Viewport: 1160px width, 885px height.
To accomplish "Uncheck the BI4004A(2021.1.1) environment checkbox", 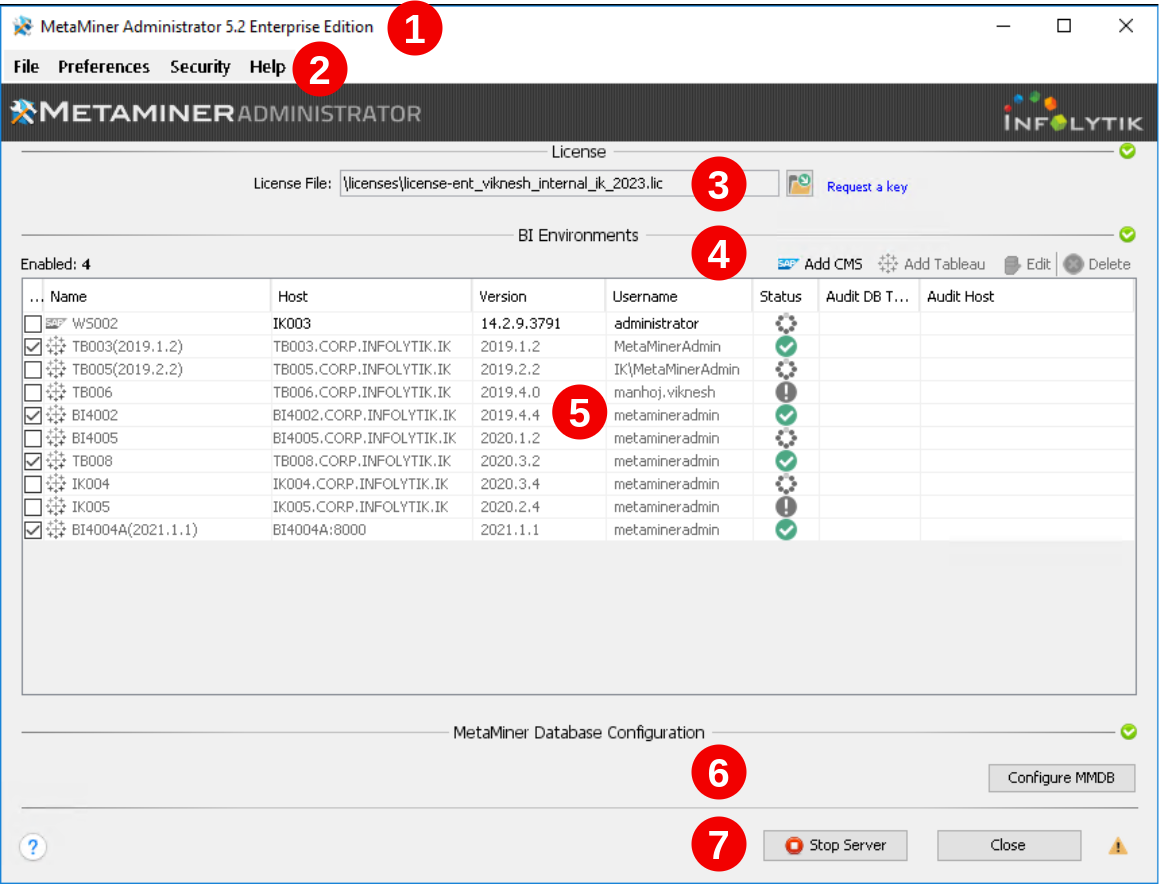I will (x=33, y=530).
